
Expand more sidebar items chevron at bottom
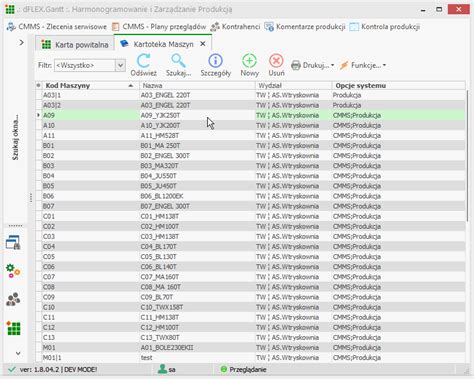click(18, 353)
